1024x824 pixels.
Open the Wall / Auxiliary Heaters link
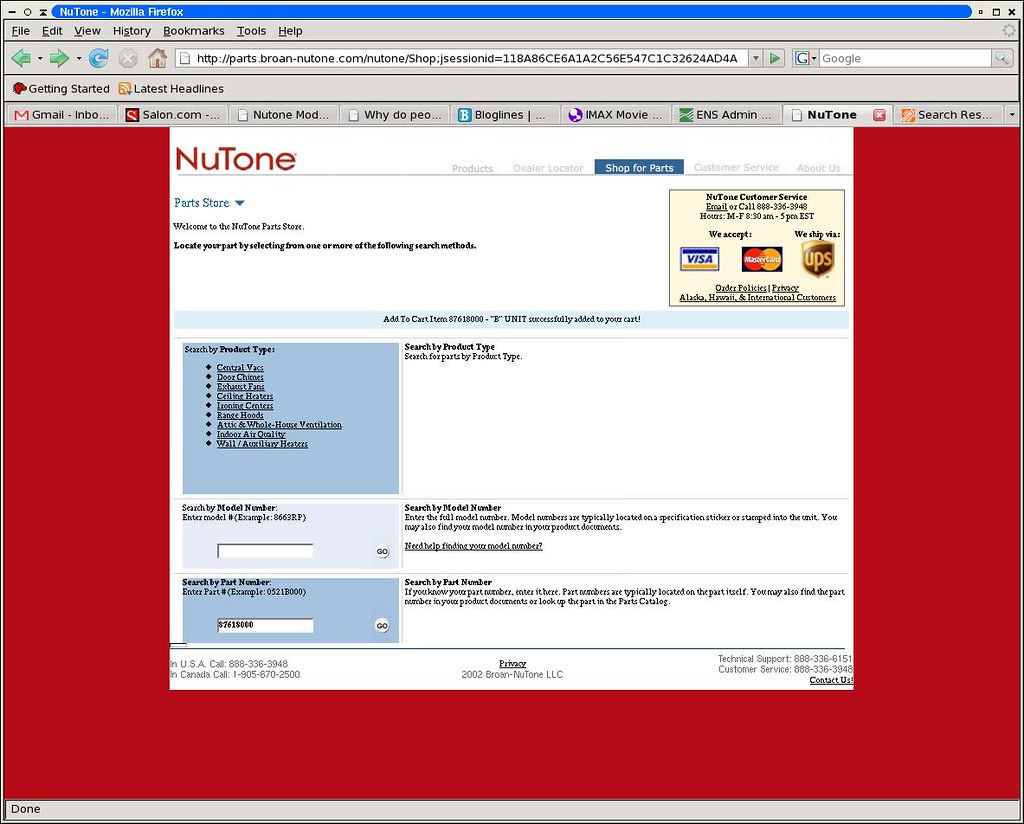(x=262, y=444)
